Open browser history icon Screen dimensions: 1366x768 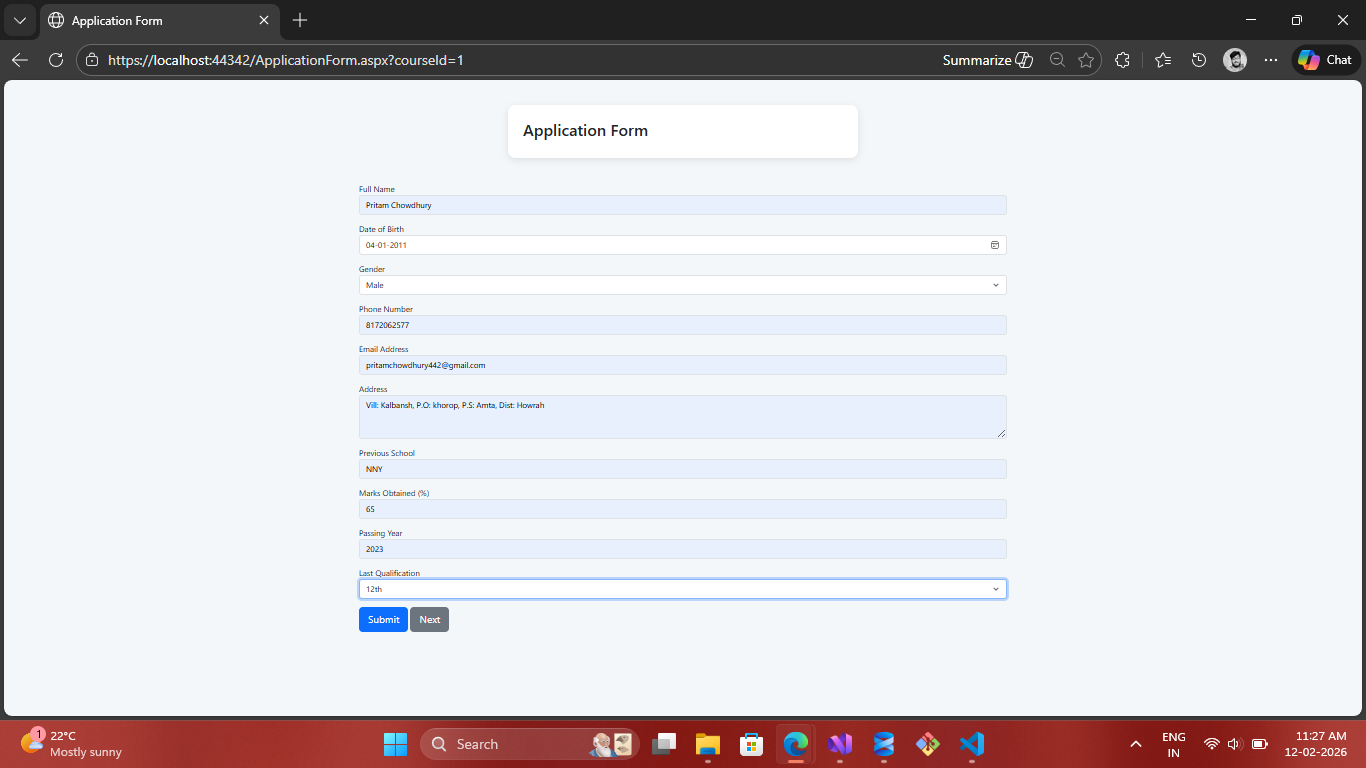(x=1199, y=60)
